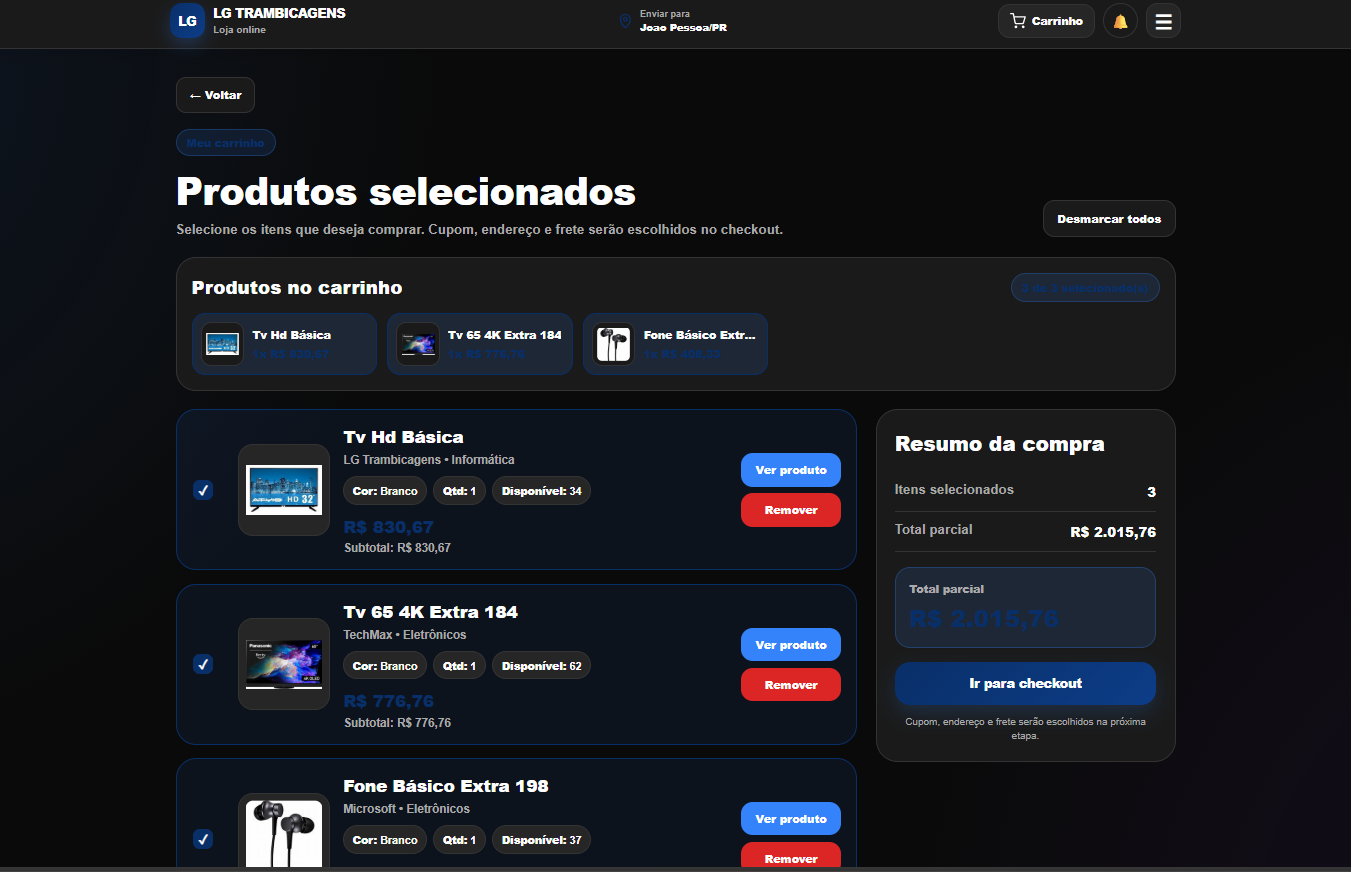The image size is (1351, 872).
Task: Click the Voltar back button
Action: (x=215, y=95)
